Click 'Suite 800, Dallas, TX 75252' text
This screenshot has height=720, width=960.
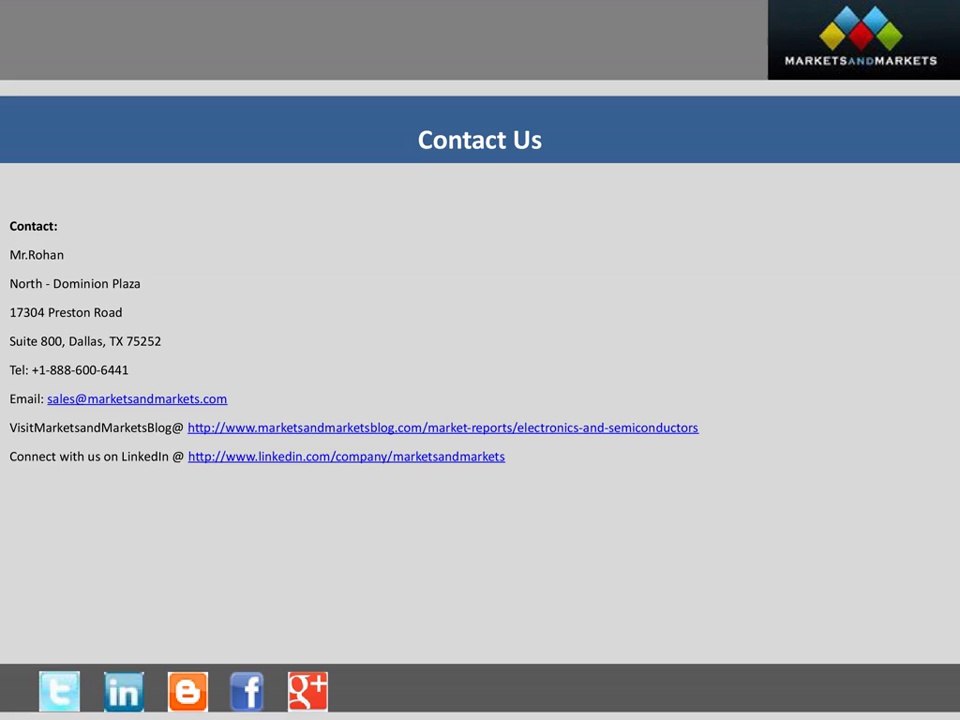85,341
